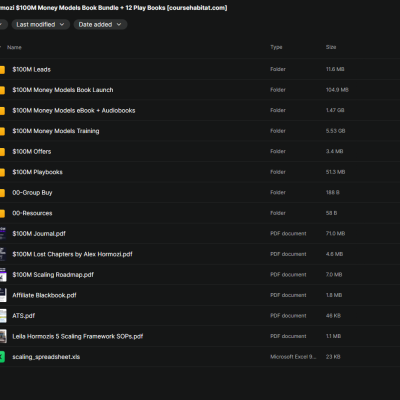Click the 00-Group Buy folder icon
Viewport: 400px width, 400px height.
pyautogui.click(x=2, y=193)
